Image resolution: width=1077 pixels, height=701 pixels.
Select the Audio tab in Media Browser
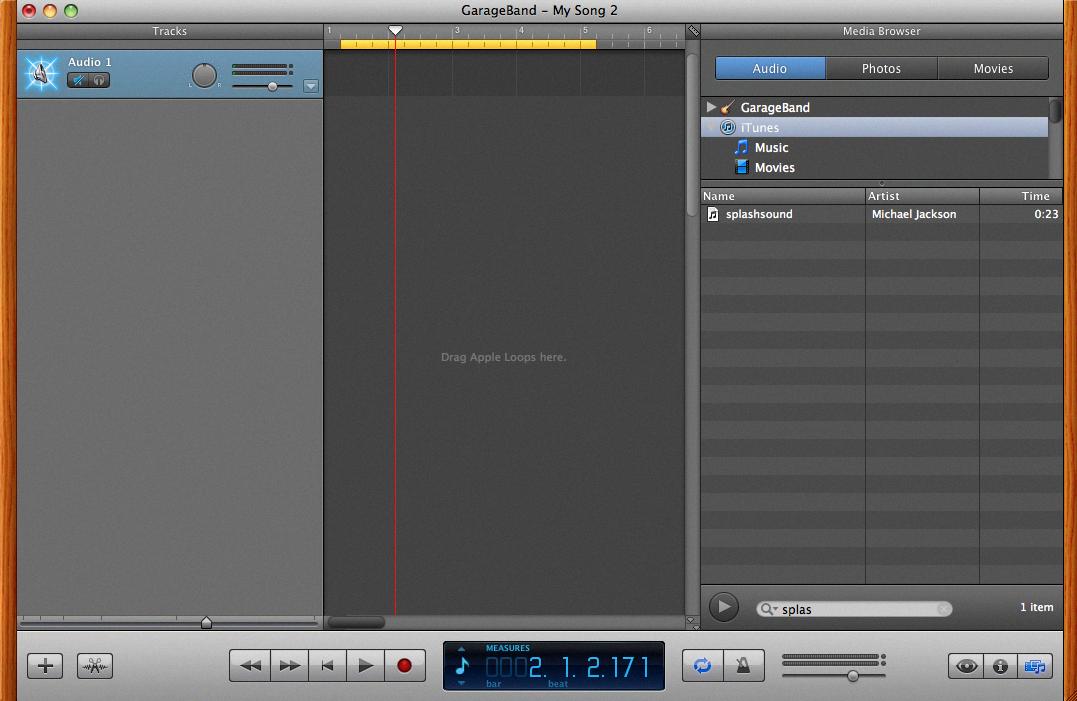coord(770,69)
